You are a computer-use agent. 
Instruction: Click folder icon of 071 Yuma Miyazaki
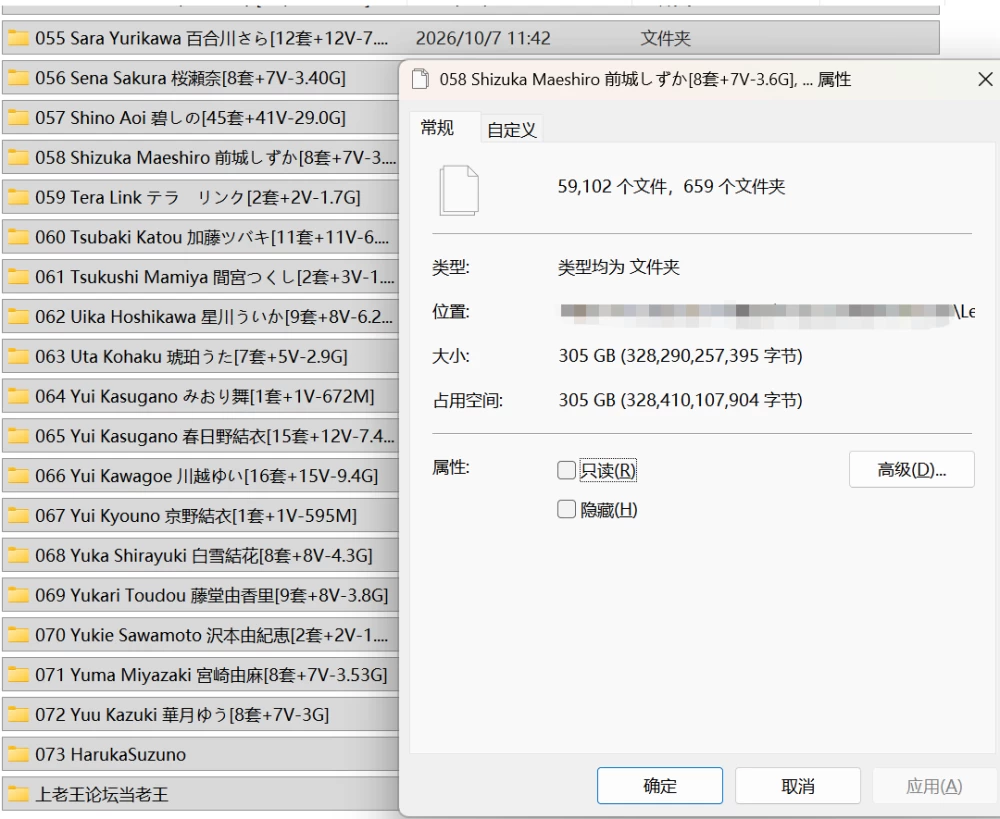pyautogui.click(x=18, y=675)
